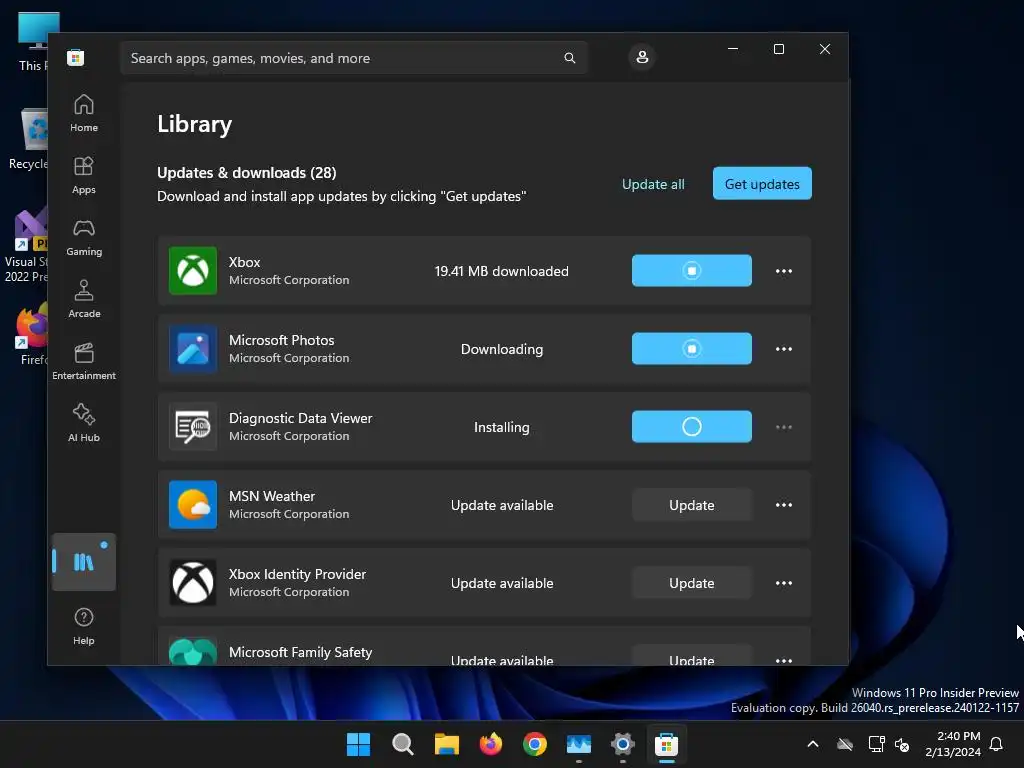This screenshot has height=768, width=1024.
Task: Select the Microsoft Photos title text
Action: [281, 340]
